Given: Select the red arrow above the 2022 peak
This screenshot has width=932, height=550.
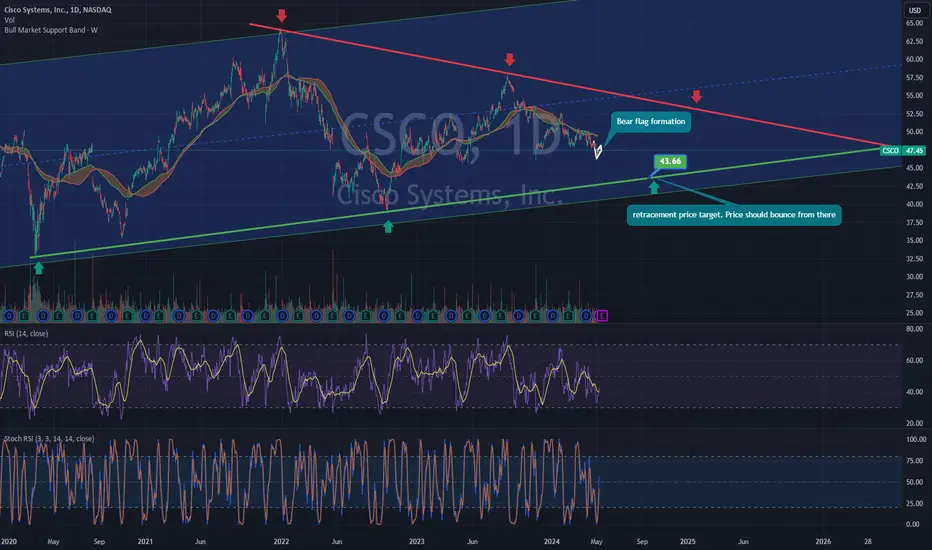Looking at the screenshot, I should click(282, 15).
